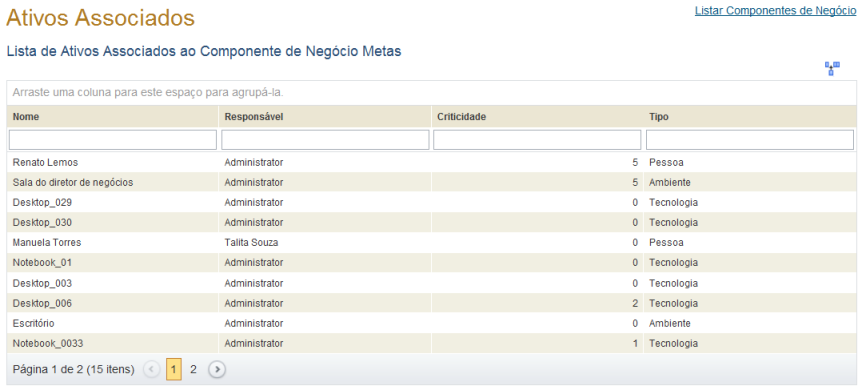862x390 pixels.
Task: Select the Renato Lemos row
Action: (432, 163)
